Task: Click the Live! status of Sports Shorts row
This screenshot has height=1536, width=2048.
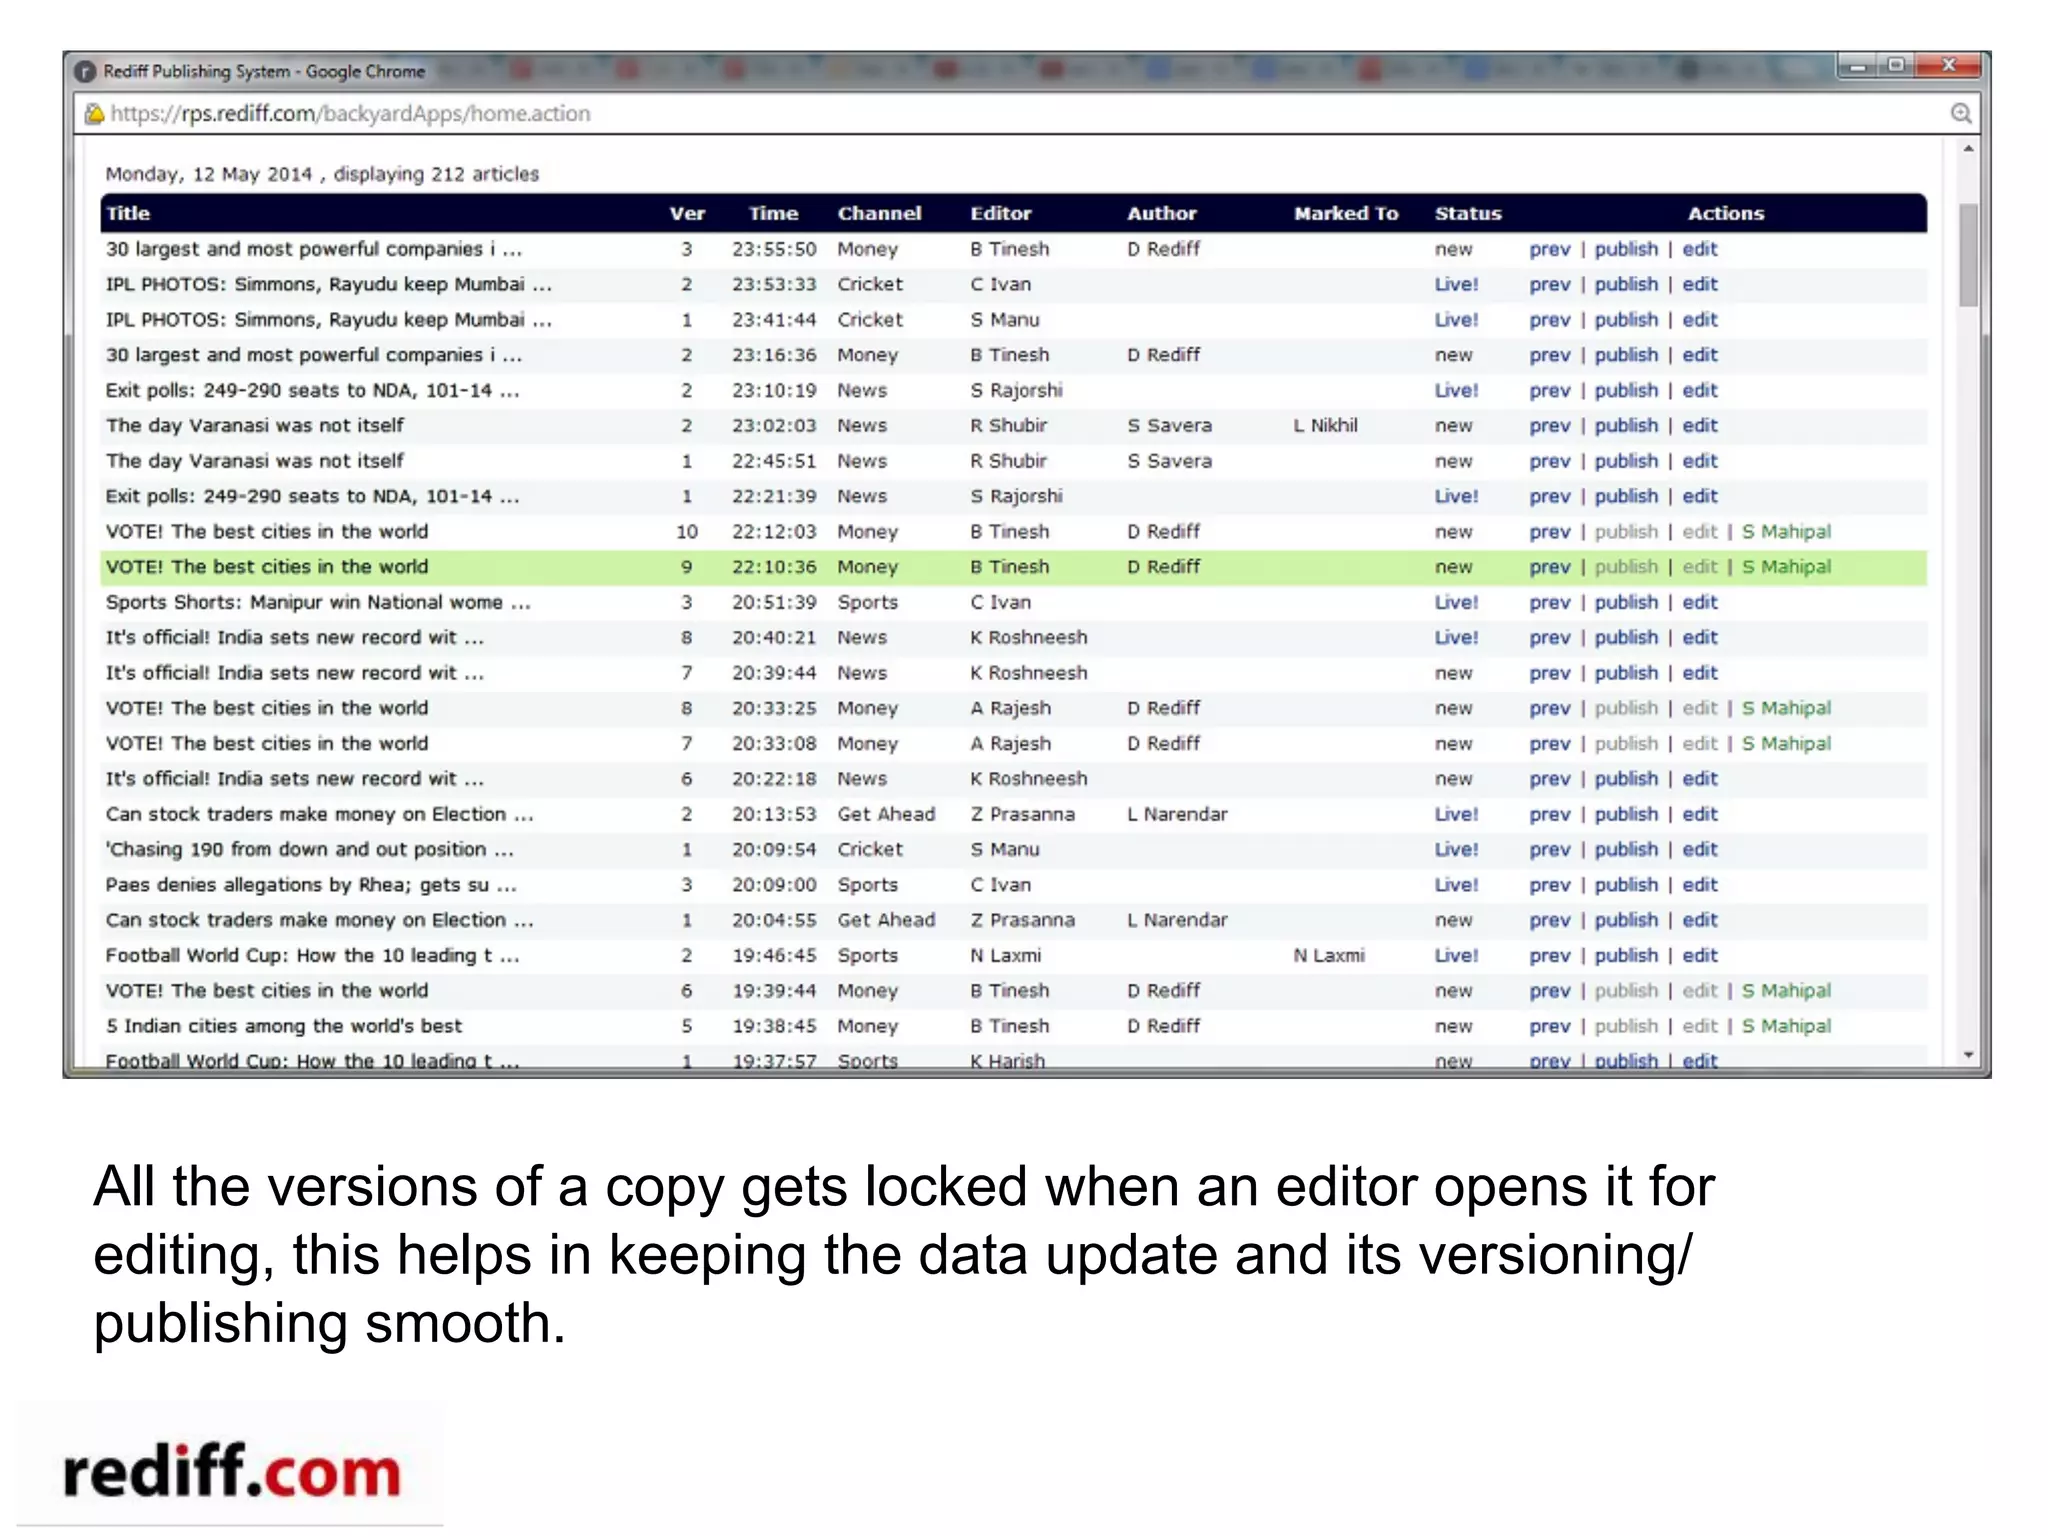Action: [1456, 602]
